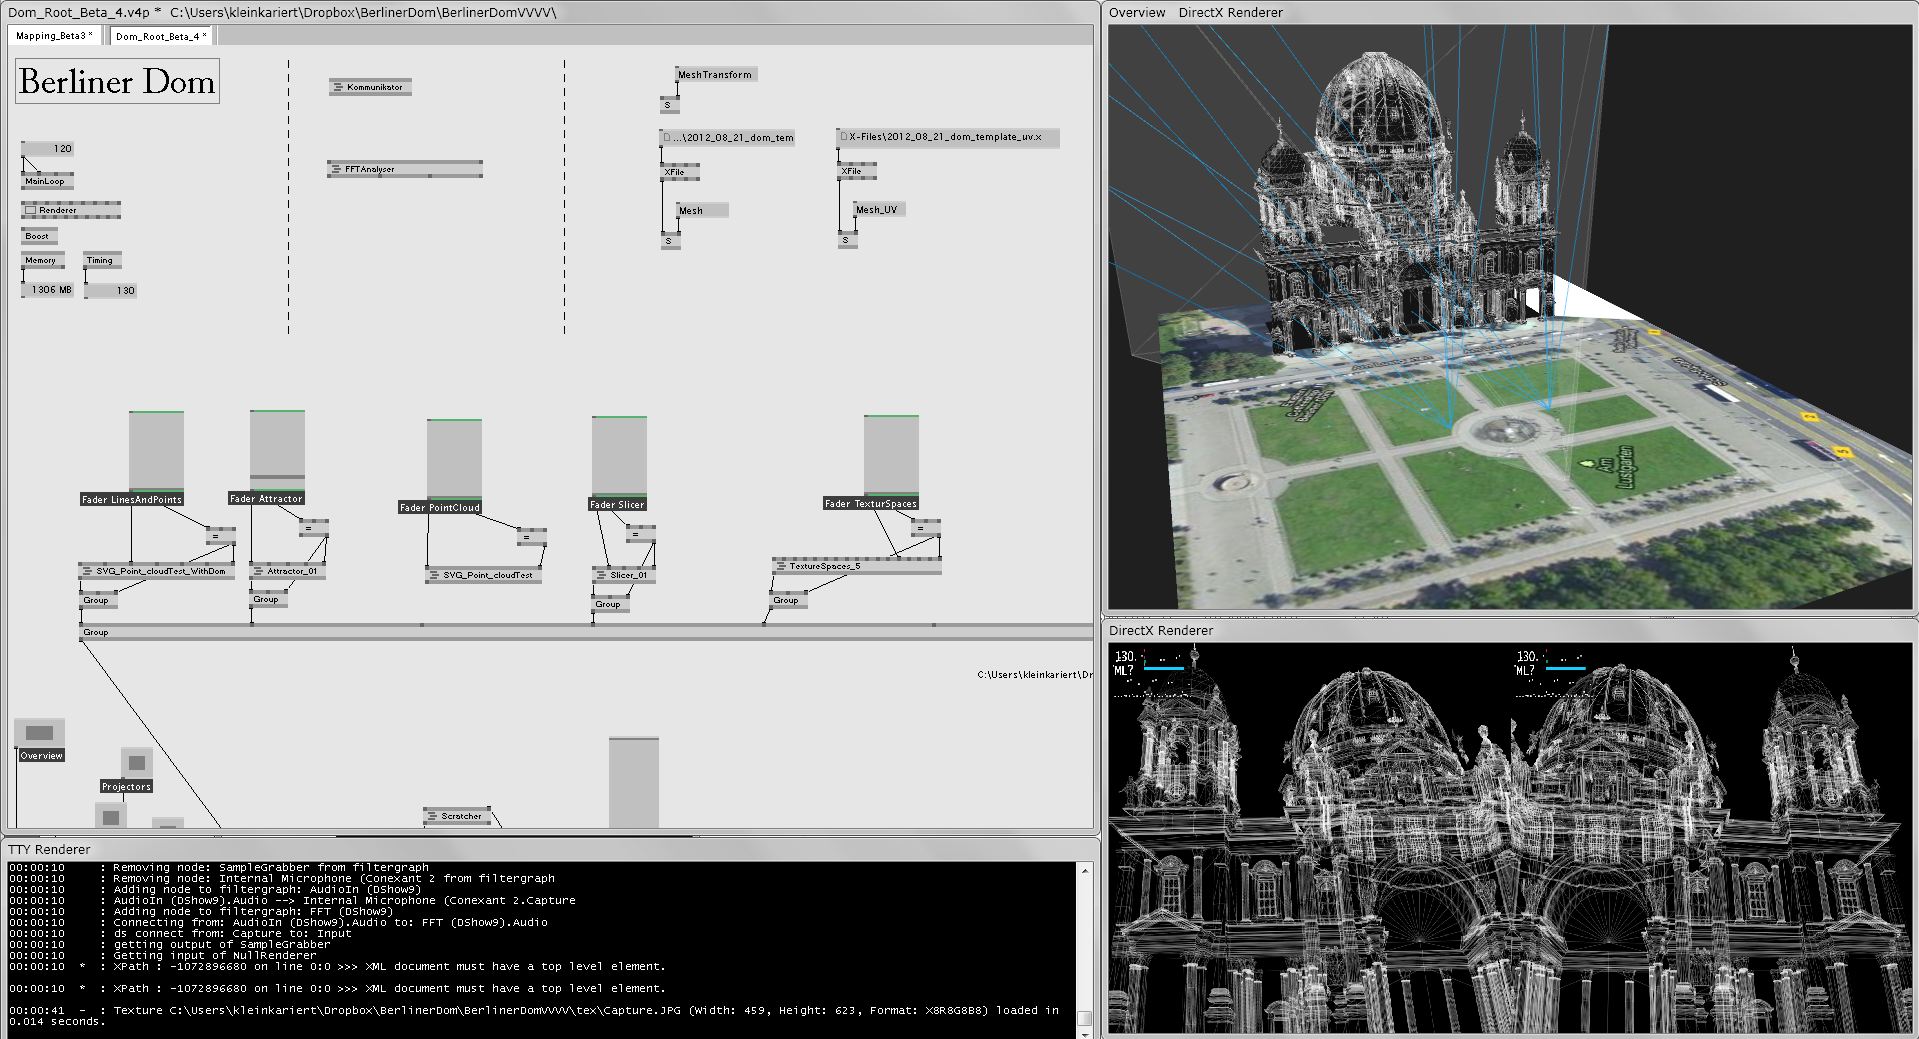This screenshot has width=1919, height=1039.
Task: Toggle the unlabeled box below Projectors
Action: click(111, 817)
